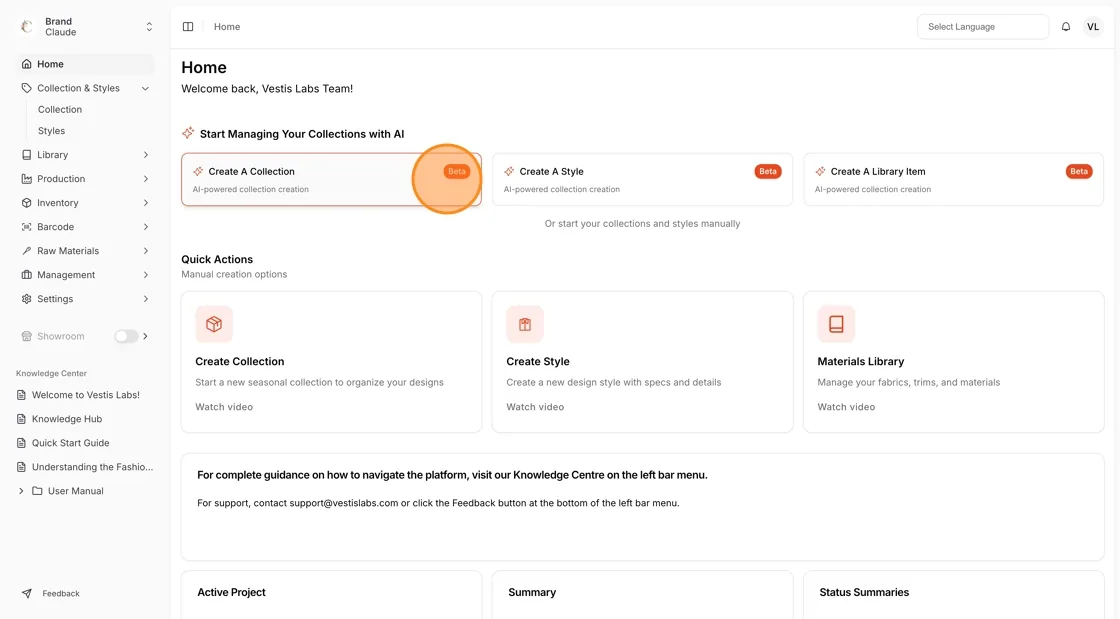Open the Brand Claude switcher dropdown

pyautogui.click(x=84, y=26)
